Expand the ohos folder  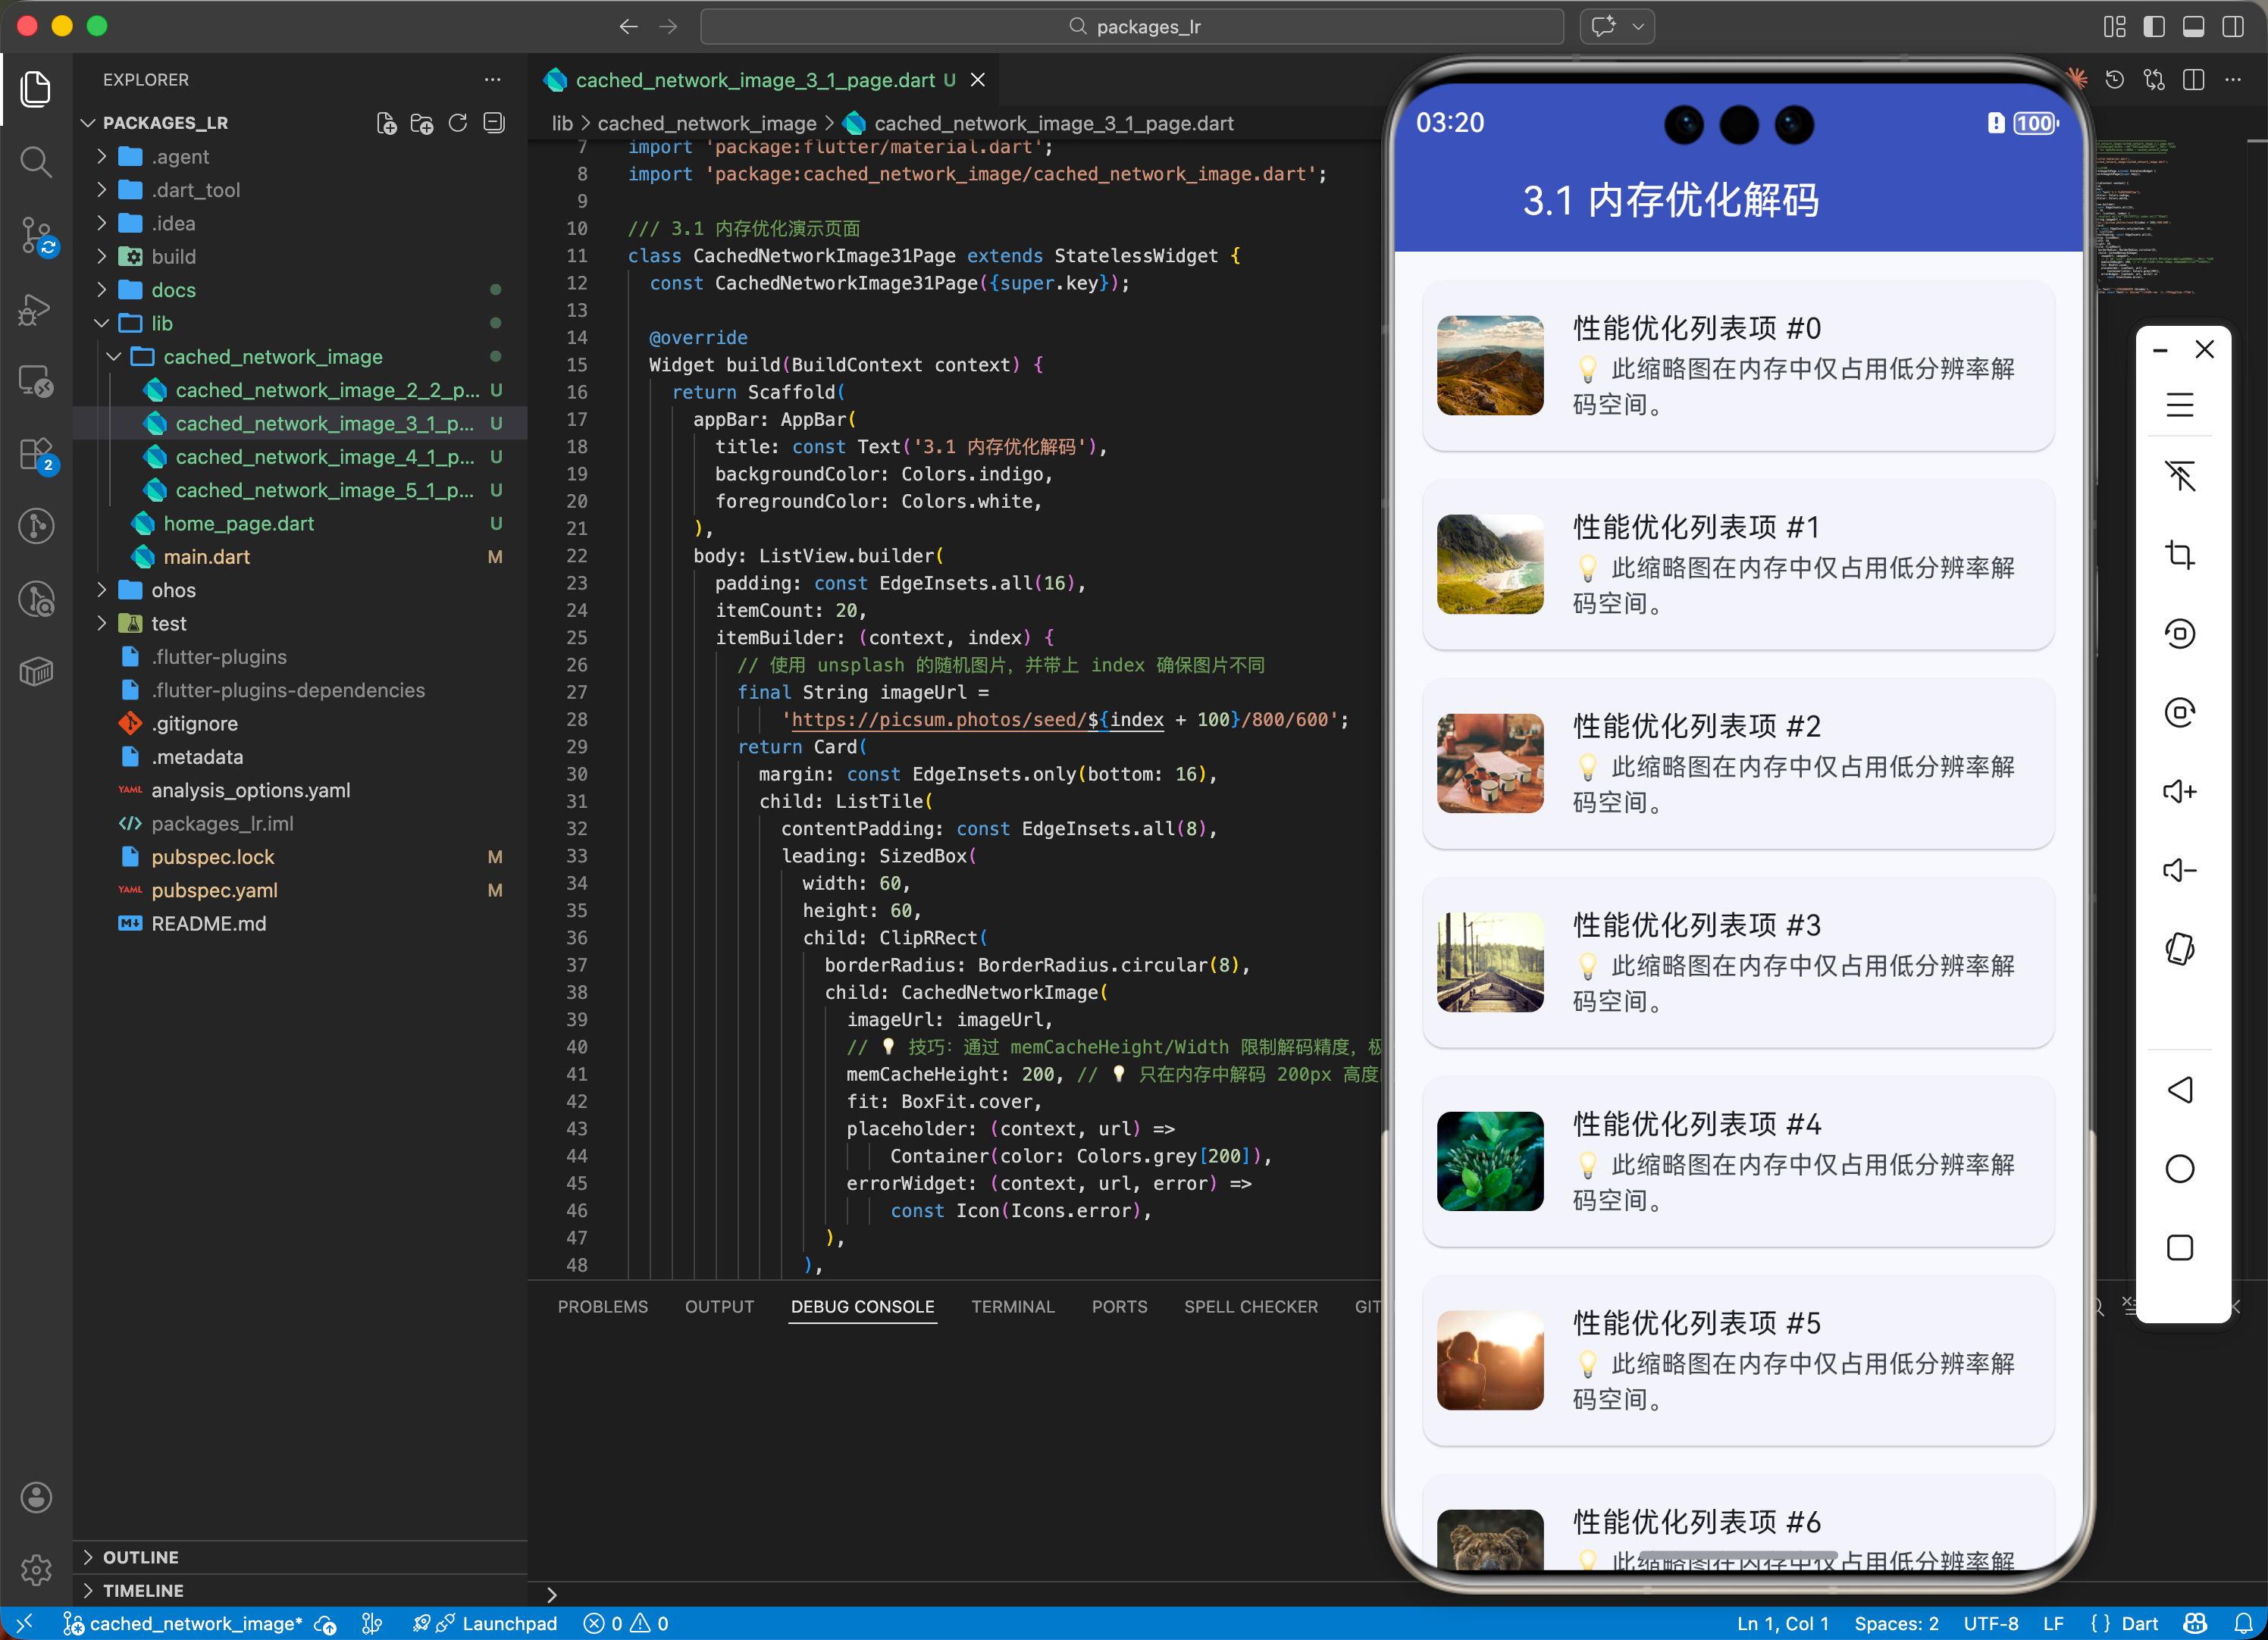(x=172, y=590)
